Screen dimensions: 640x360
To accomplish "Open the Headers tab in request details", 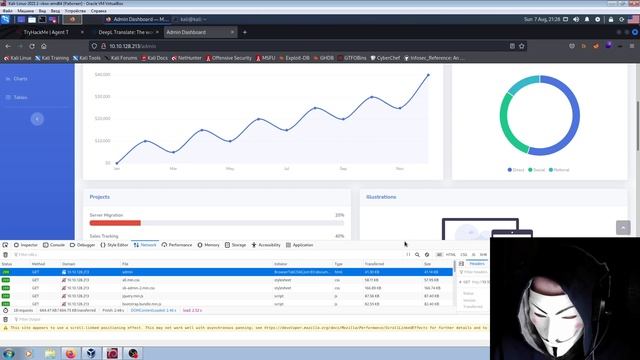I will [477, 264].
